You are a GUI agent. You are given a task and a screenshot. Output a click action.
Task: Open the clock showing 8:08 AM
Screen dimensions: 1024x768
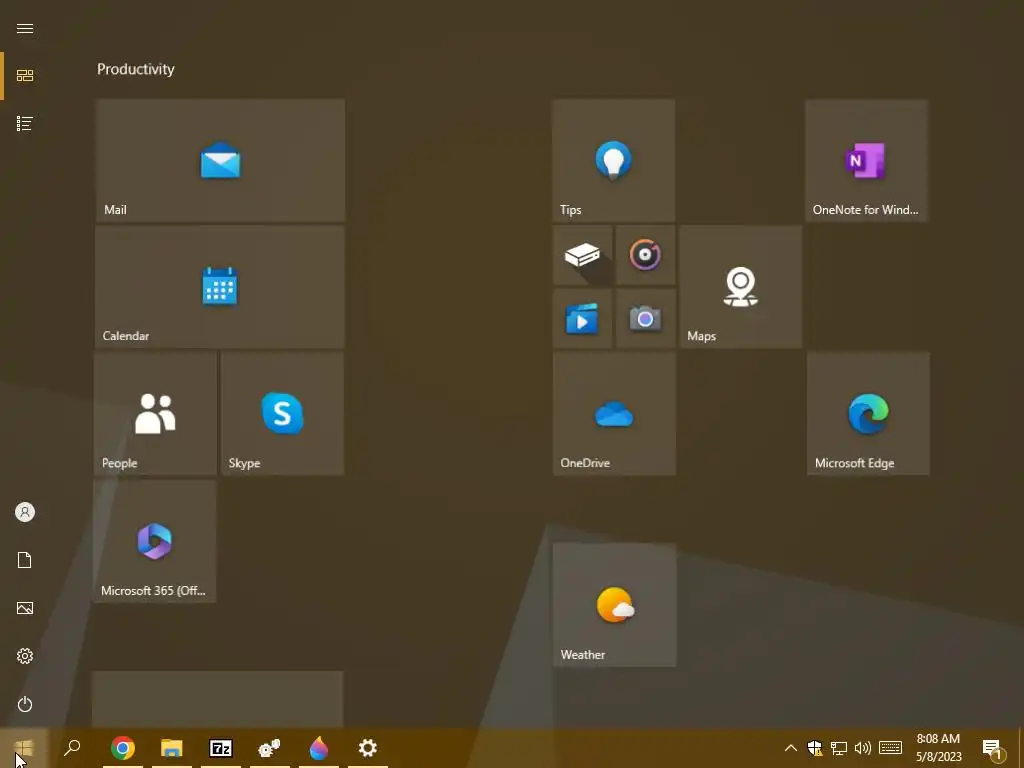938,748
